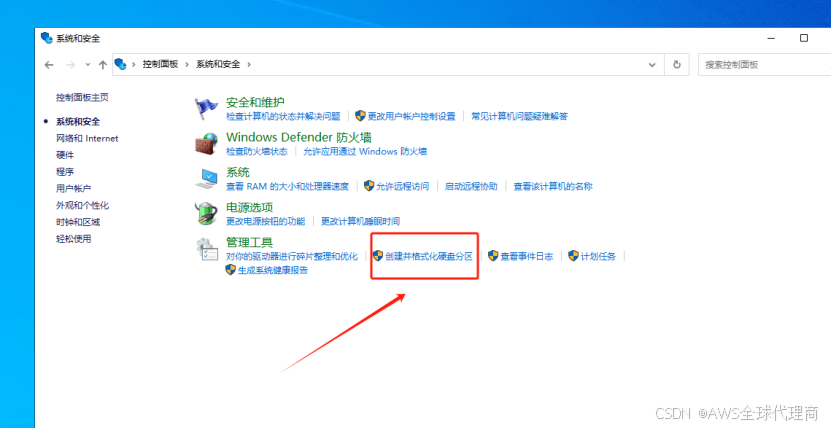The height and width of the screenshot is (429, 831).
Task: Open 程序 category in sidebar
Action: [x=65, y=172]
